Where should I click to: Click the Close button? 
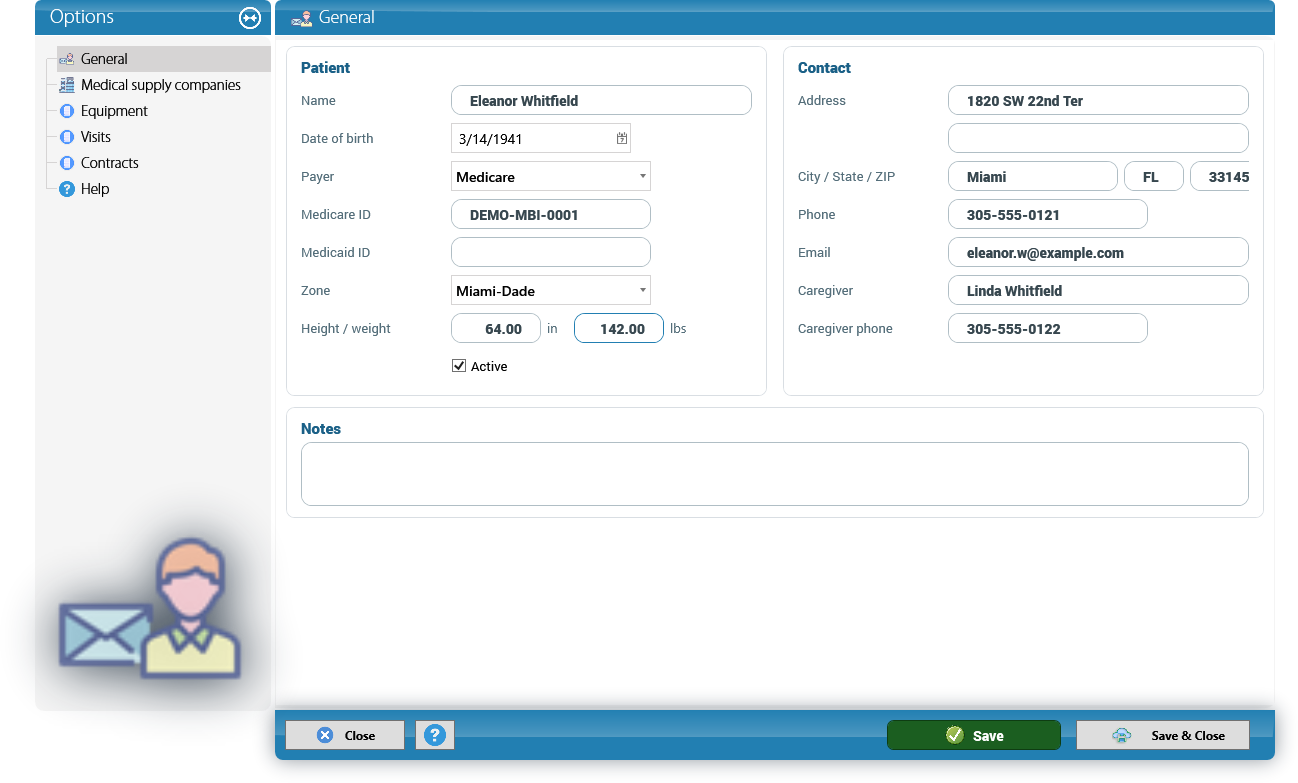point(345,735)
